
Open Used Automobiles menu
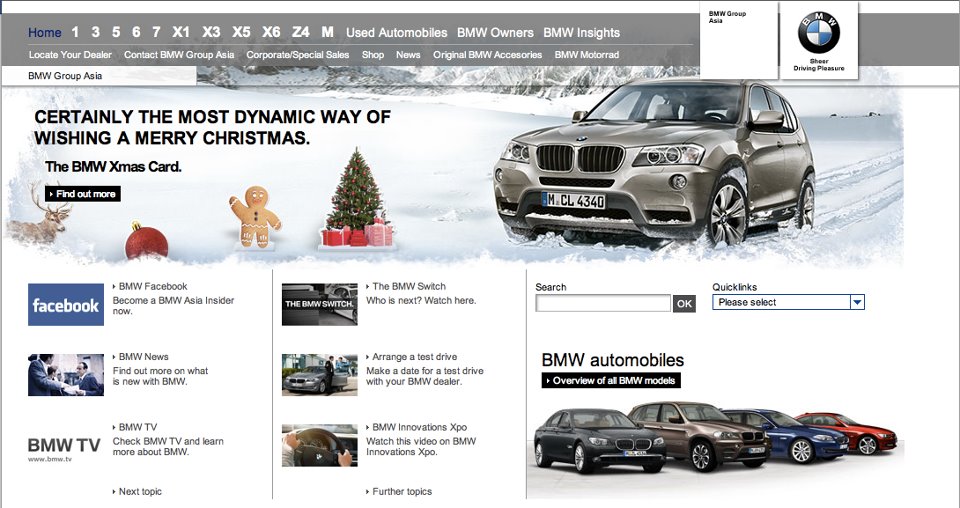point(397,32)
